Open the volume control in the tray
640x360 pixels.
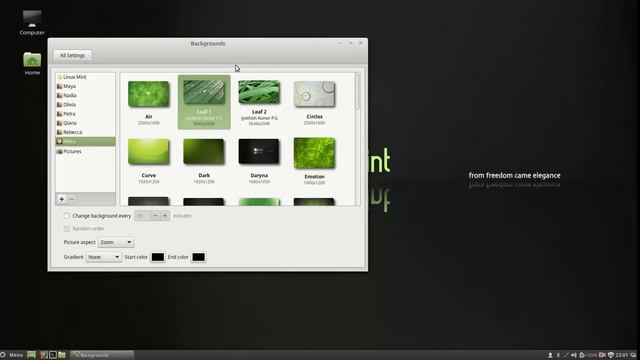[573, 355]
